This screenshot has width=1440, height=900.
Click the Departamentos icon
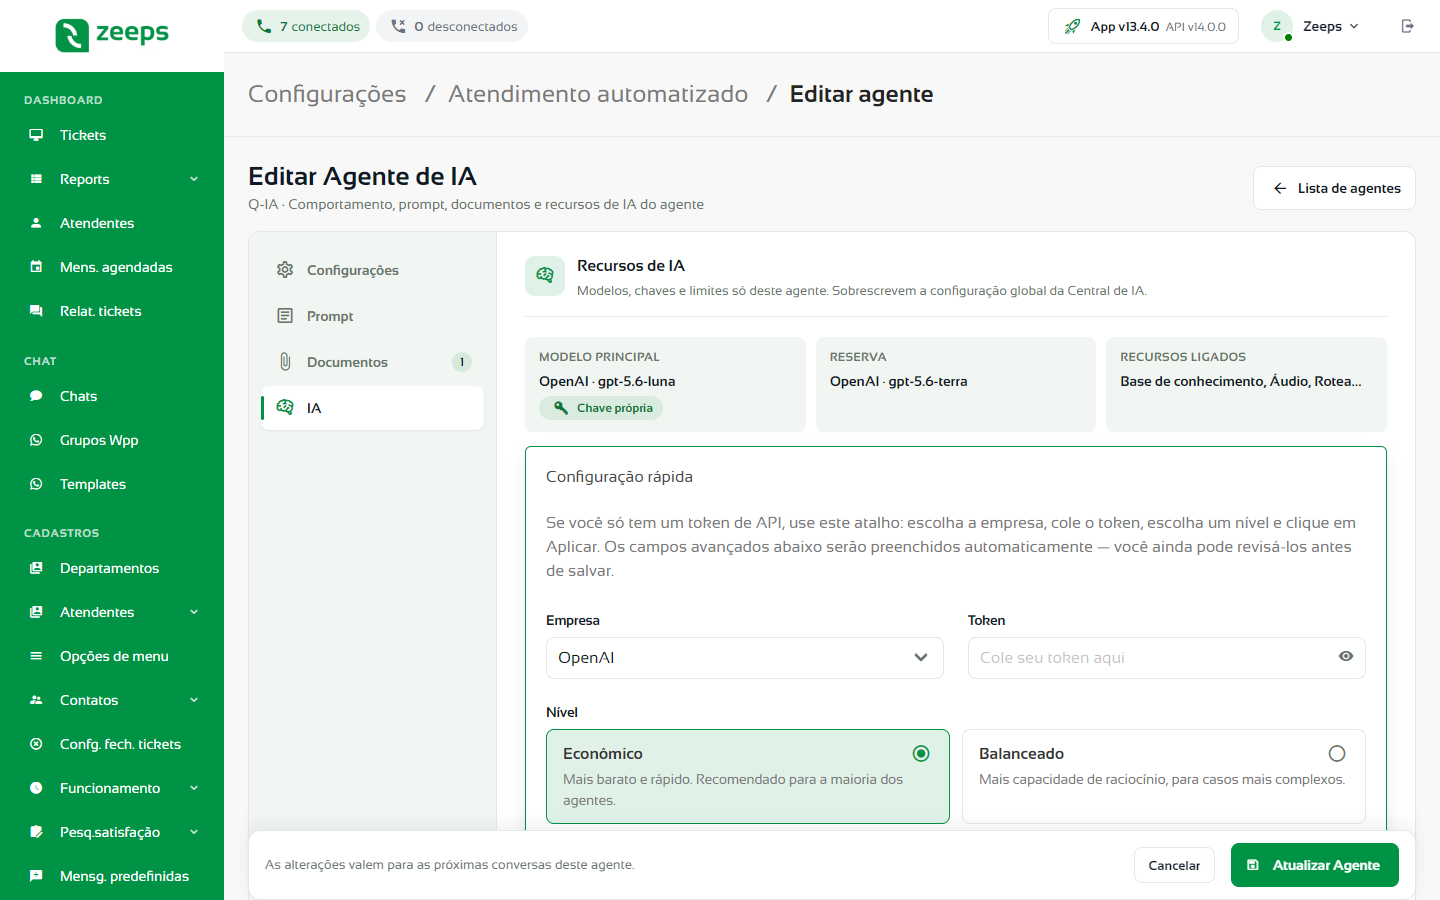coord(36,568)
